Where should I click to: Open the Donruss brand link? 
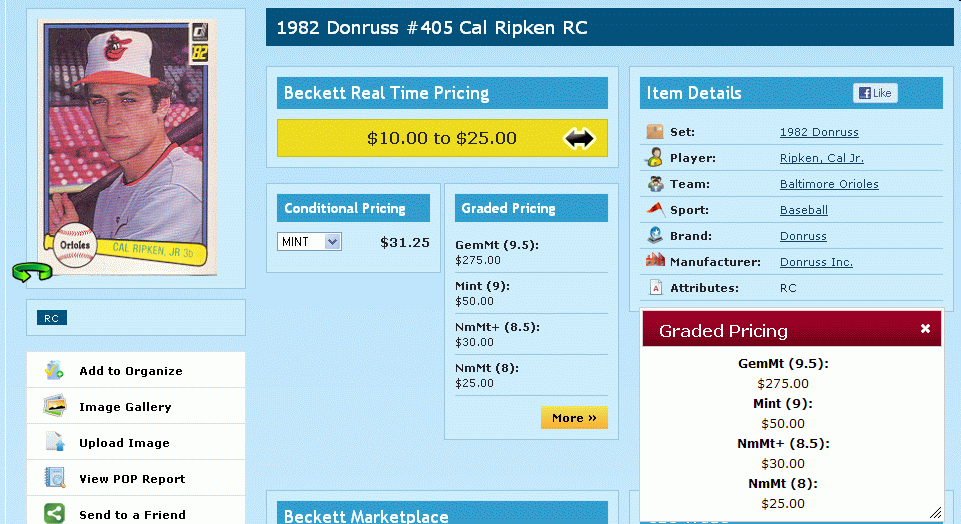click(803, 236)
